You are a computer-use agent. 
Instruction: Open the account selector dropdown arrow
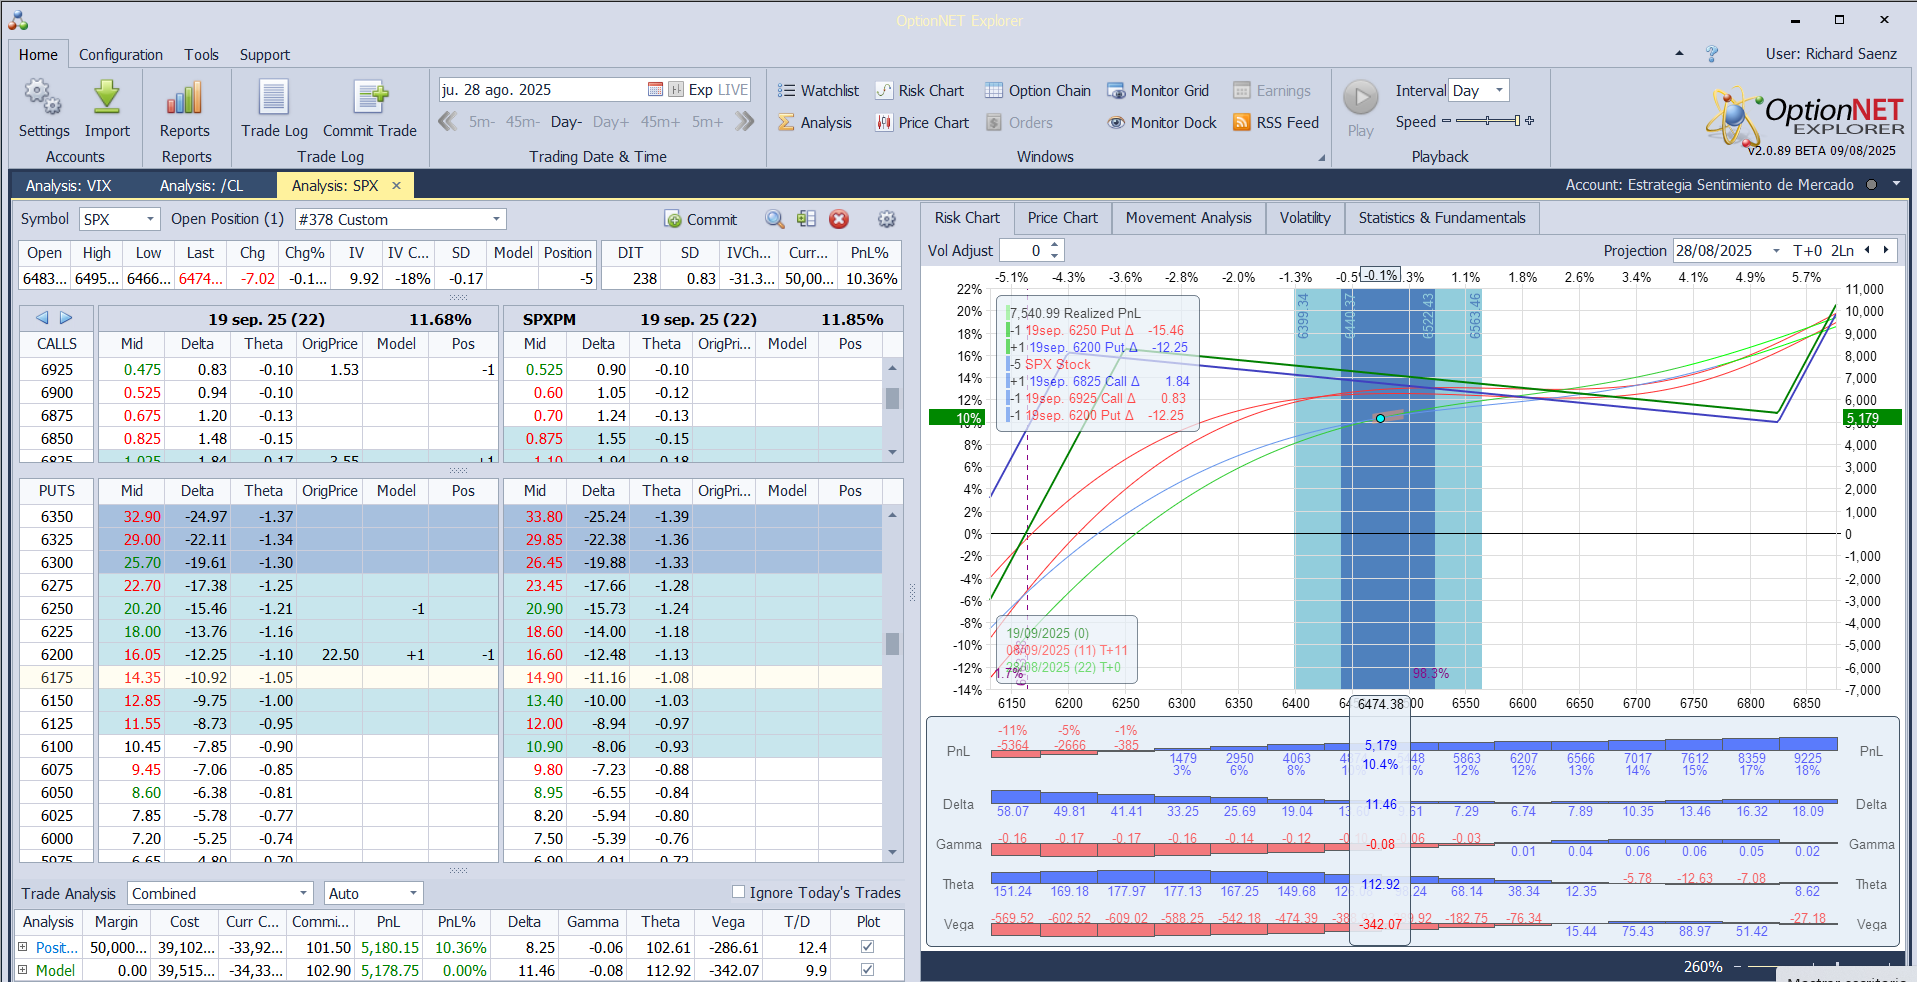tap(1896, 184)
